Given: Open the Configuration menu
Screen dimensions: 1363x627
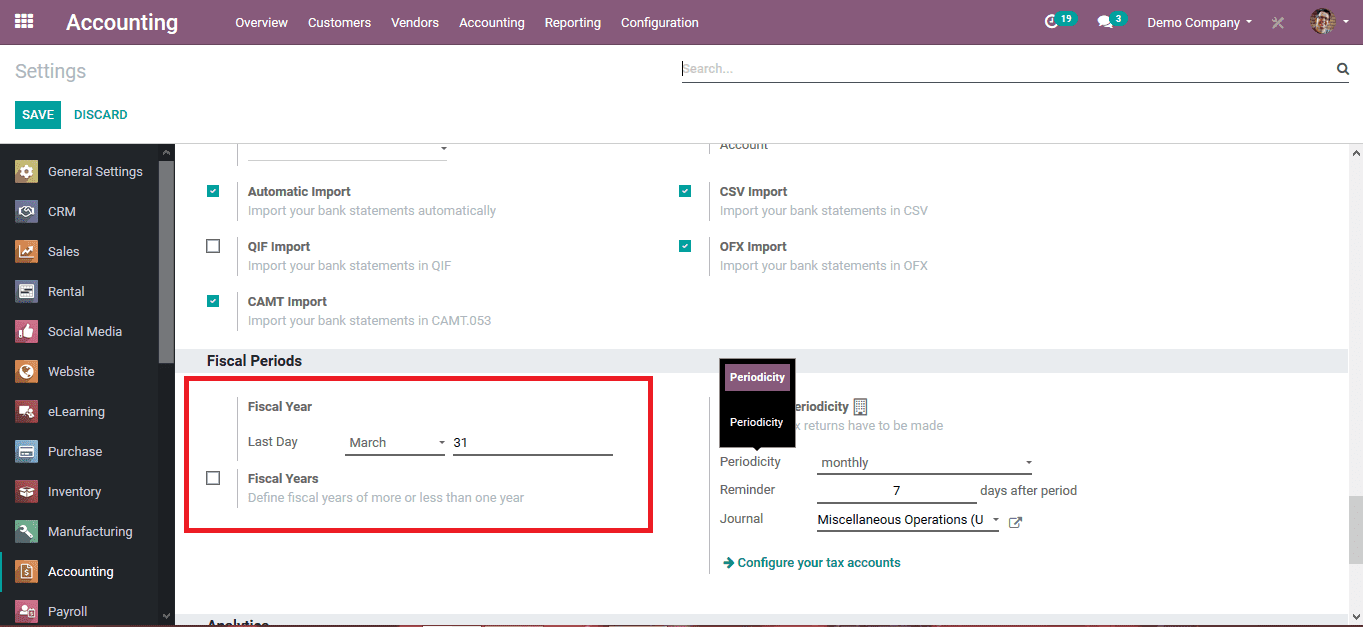Looking at the screenshot, I should pos(660,22).
